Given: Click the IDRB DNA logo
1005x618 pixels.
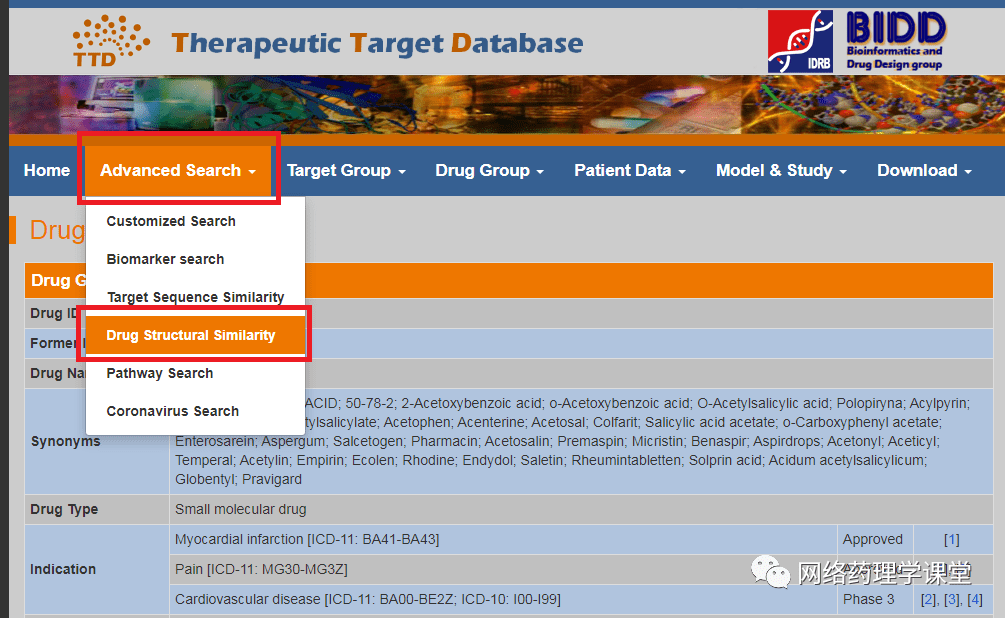Looking at the screenshot, I should coord(801,42).
